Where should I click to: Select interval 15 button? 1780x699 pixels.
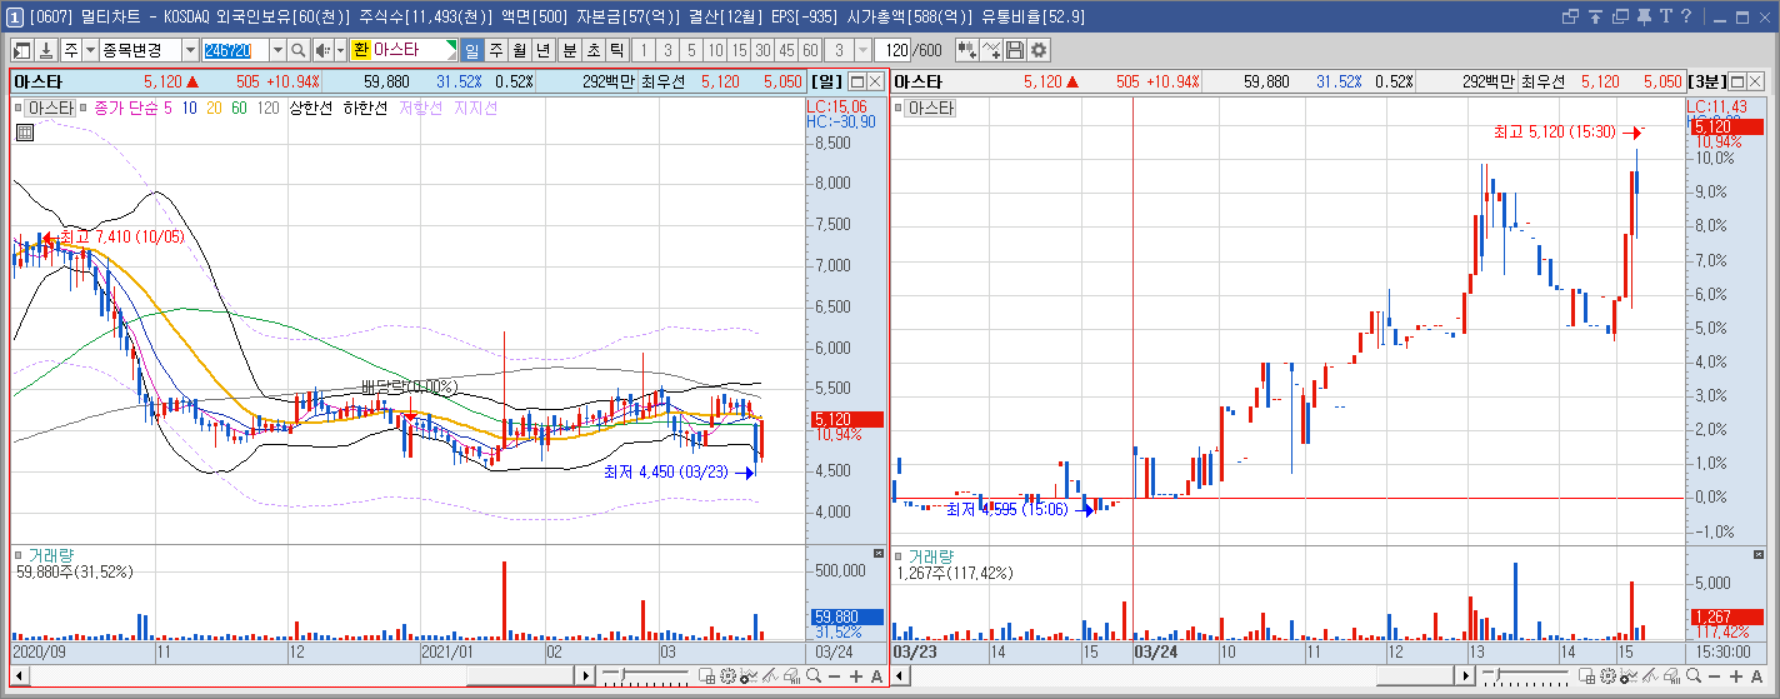(740, 50)
